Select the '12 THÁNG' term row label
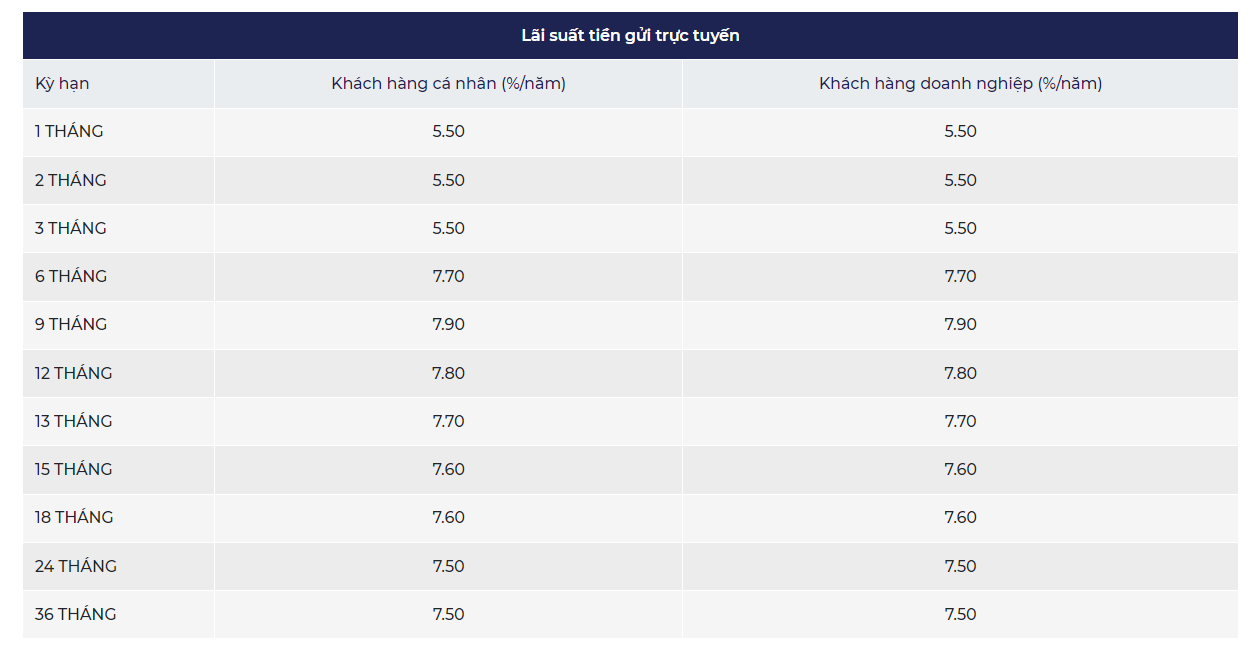The height and width of the screenshot is (647, 1260). [74, 373]
